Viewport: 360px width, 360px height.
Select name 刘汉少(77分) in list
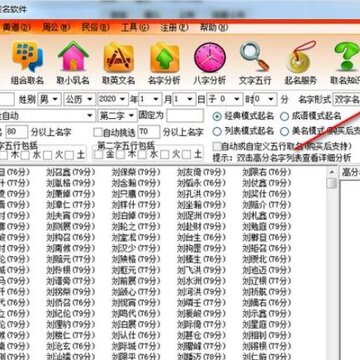point(136,248)
